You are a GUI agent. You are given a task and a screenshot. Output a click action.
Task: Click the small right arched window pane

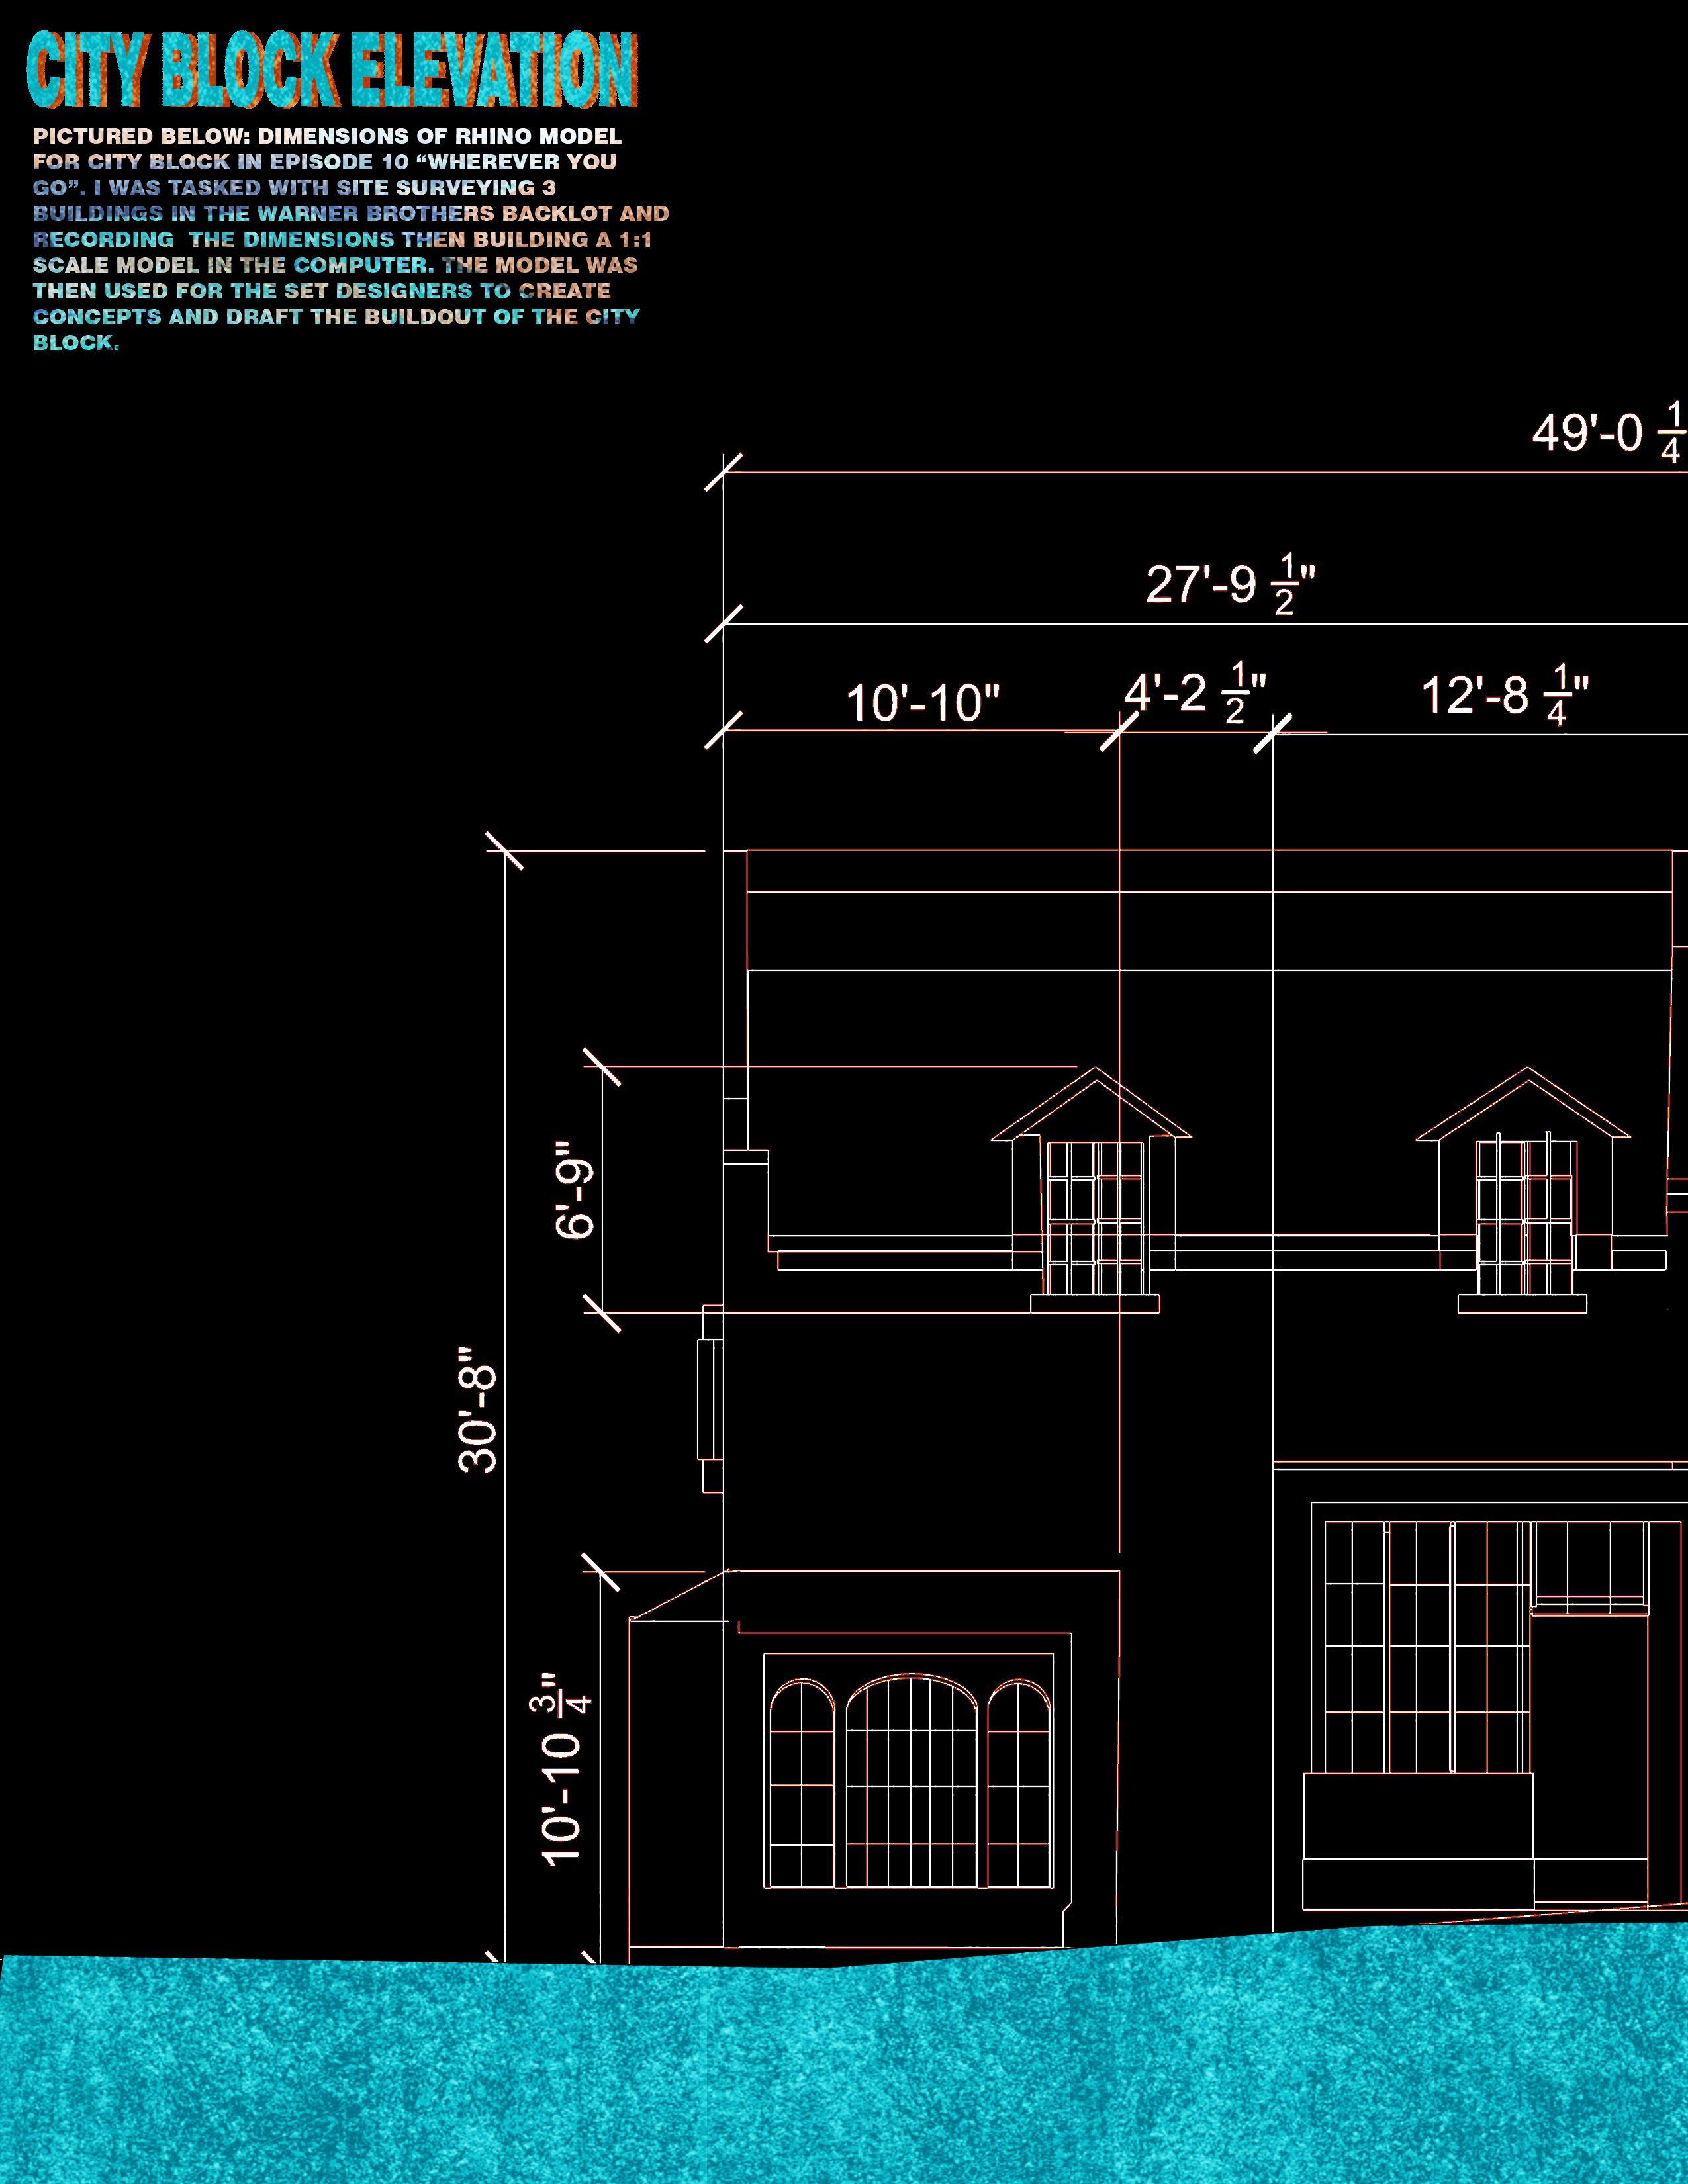coord(1019,1783)
